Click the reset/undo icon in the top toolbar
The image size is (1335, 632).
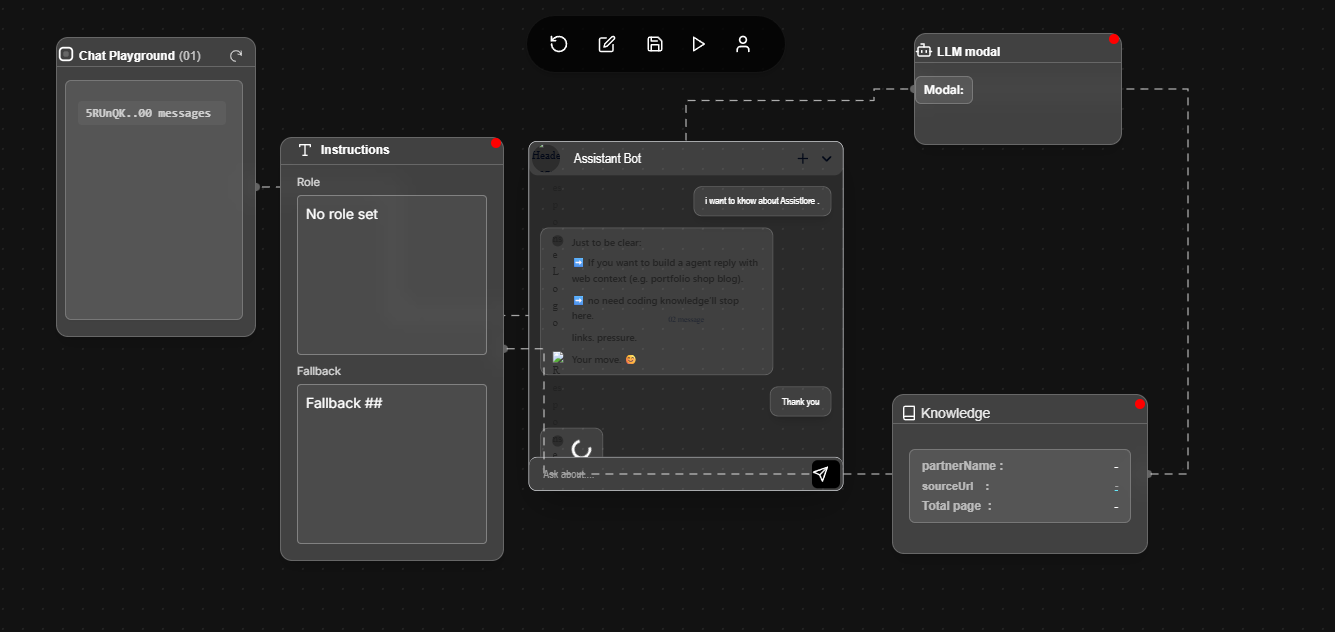pyautogui.click(x=558, y=44)
